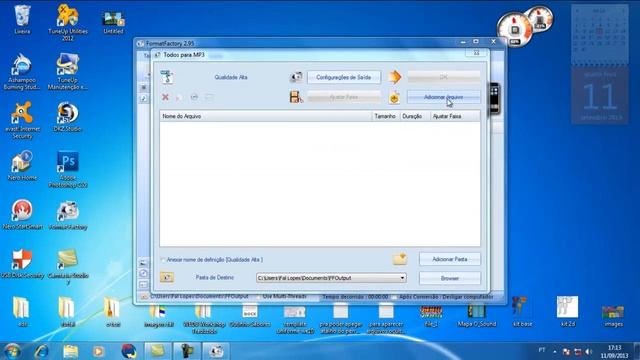Sort by Duração column header
640x360 pixels.
(x=415, y=116)
